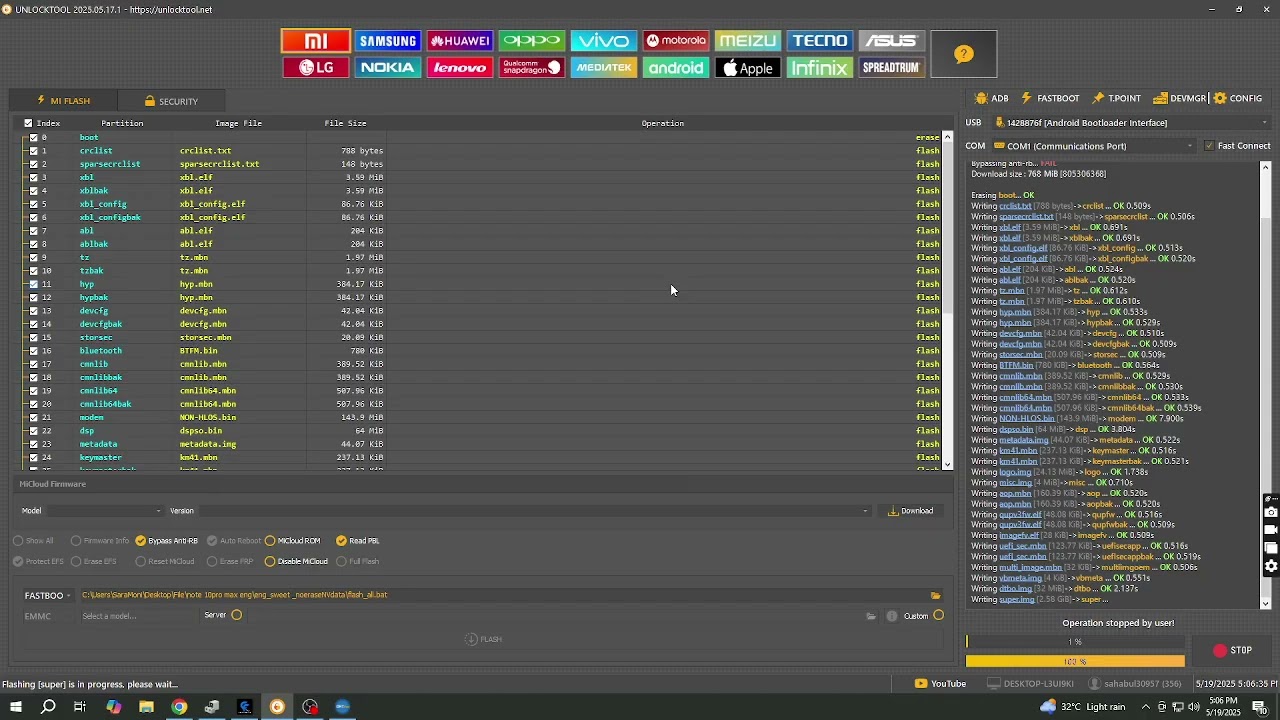This screenshot has width=1280, height=720.
Task: Select the Mi (Xiaomi) brand logo
Action: point(316,41)
